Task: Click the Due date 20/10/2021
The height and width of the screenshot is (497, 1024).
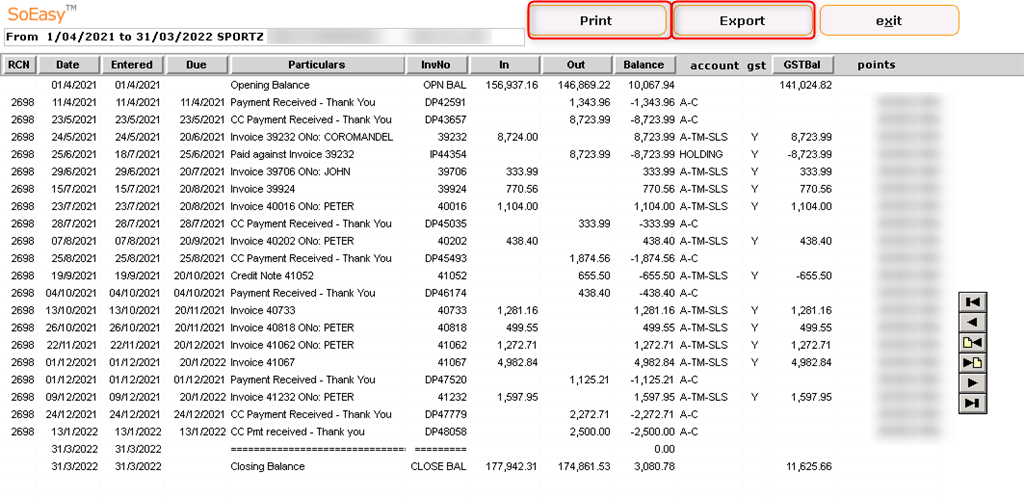Action: 199,276
